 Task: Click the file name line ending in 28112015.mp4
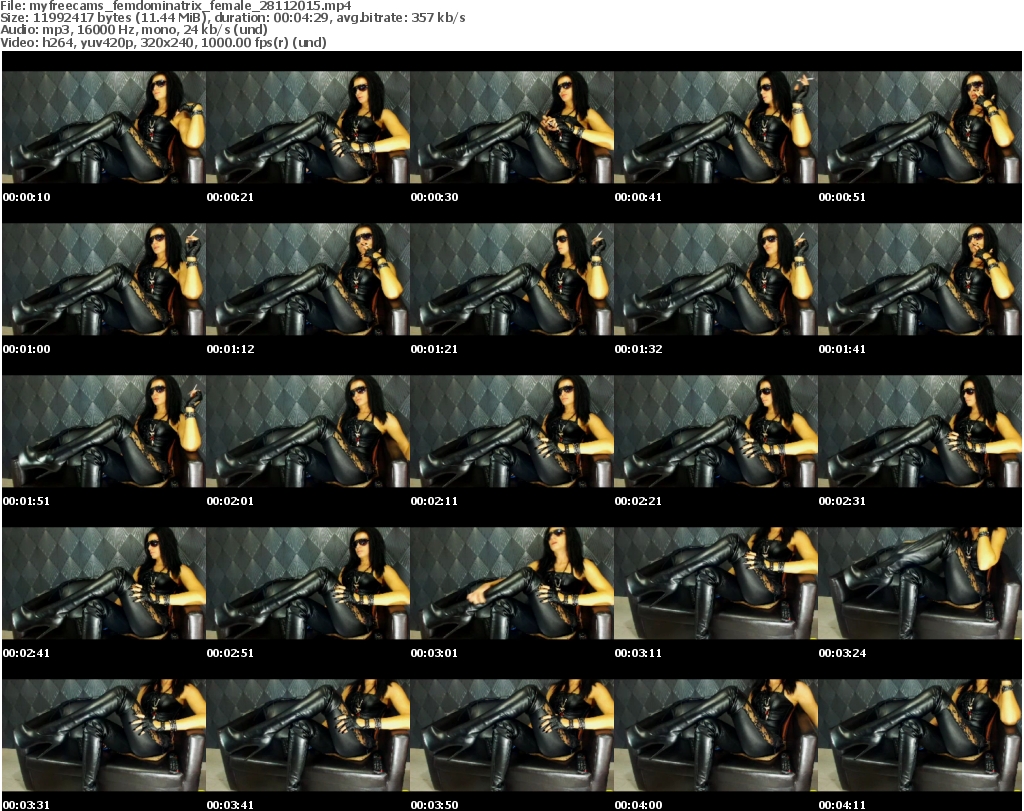point(176,5)
